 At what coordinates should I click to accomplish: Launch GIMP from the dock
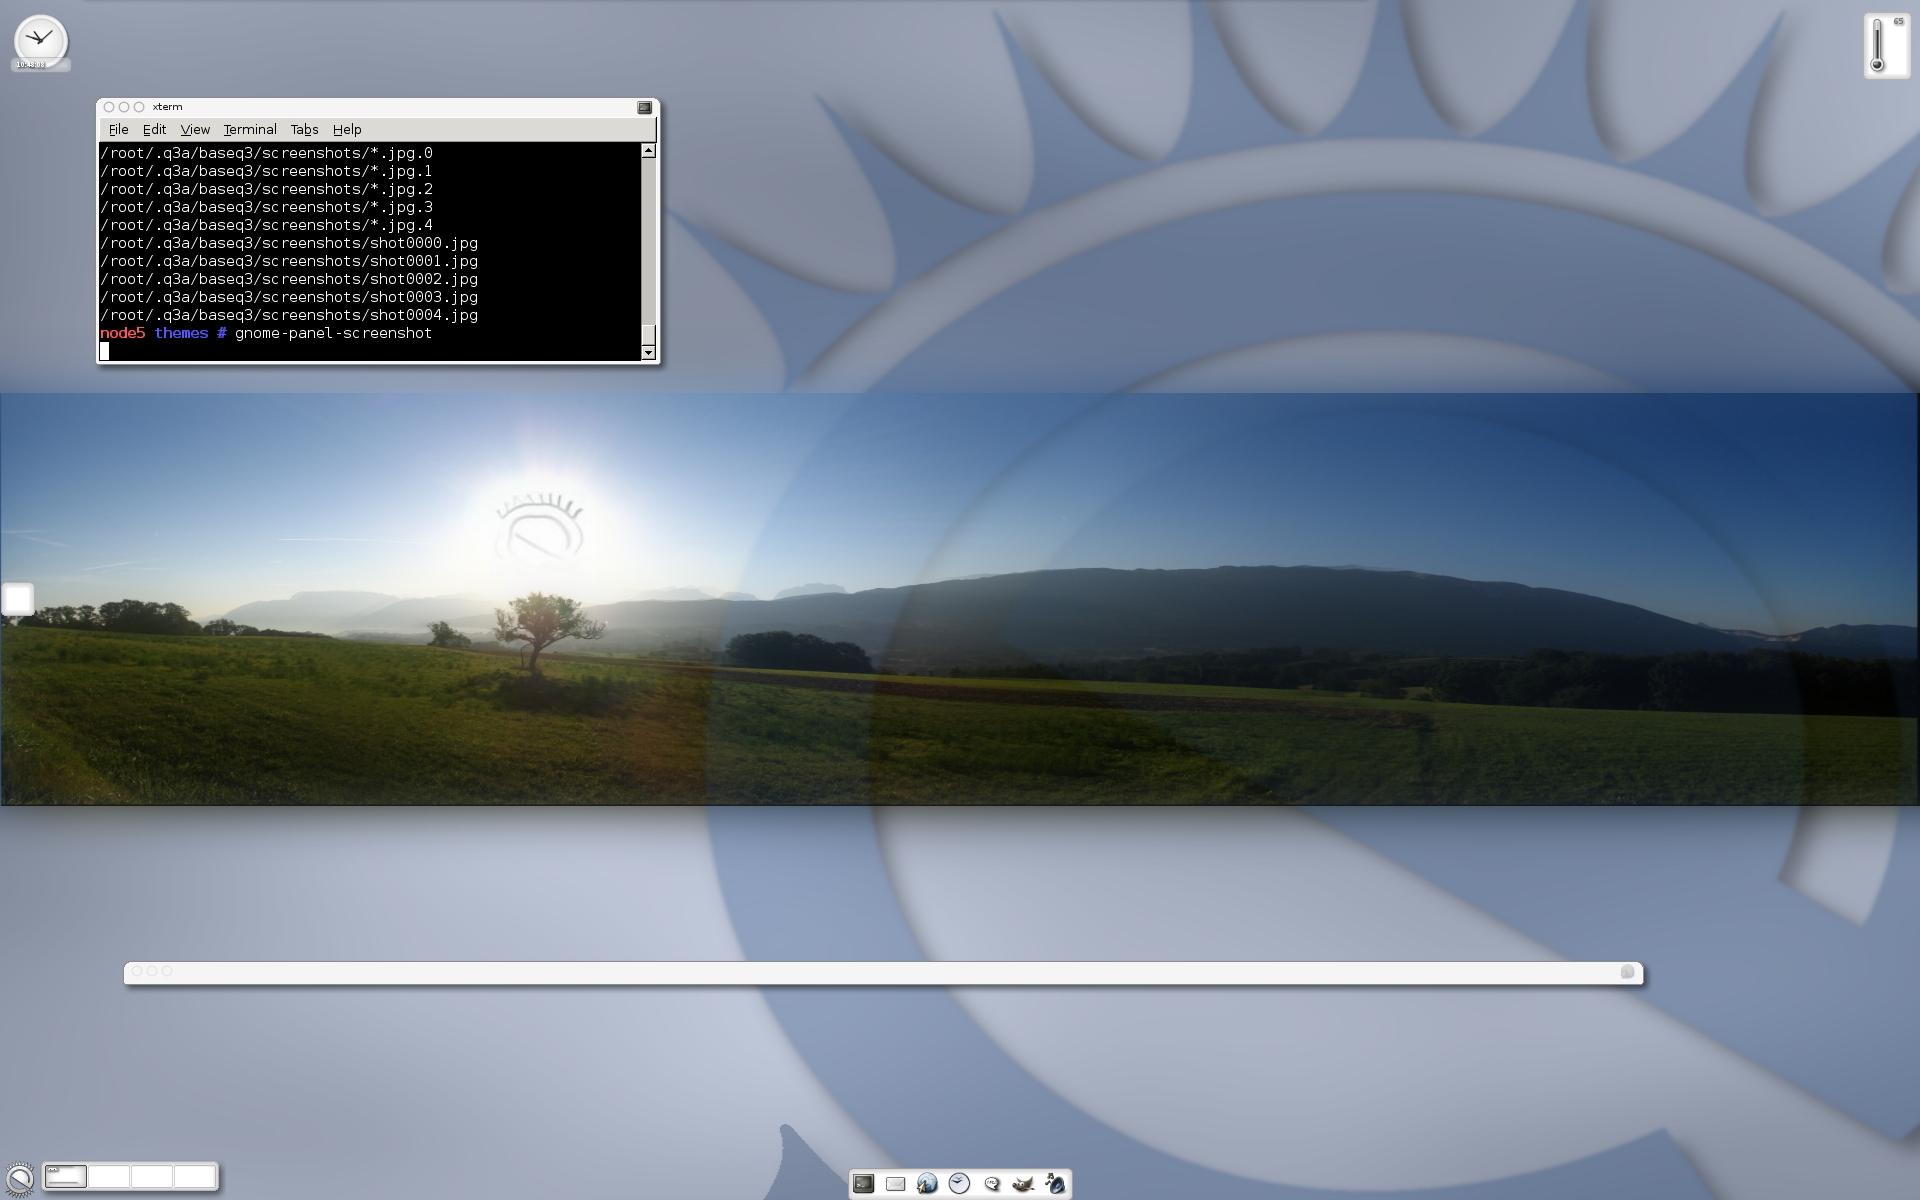click(x=1023, y=1184)
